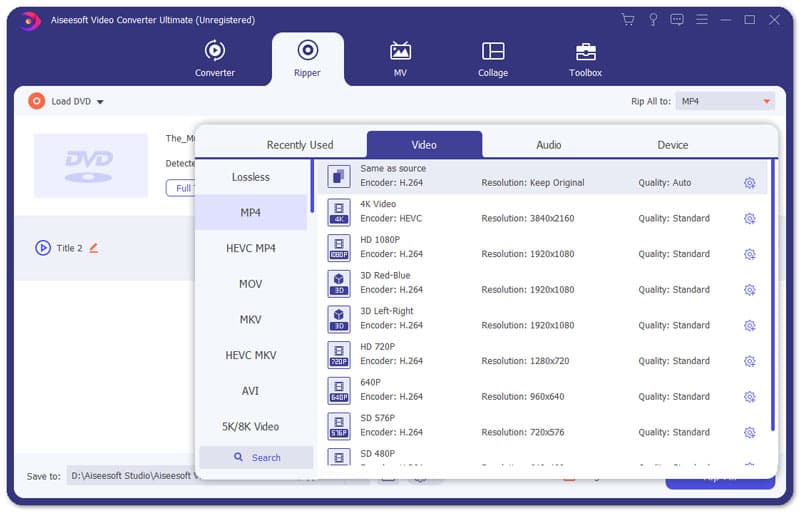
Task: Switch to the Audio format tab
Action: point(548,145)
